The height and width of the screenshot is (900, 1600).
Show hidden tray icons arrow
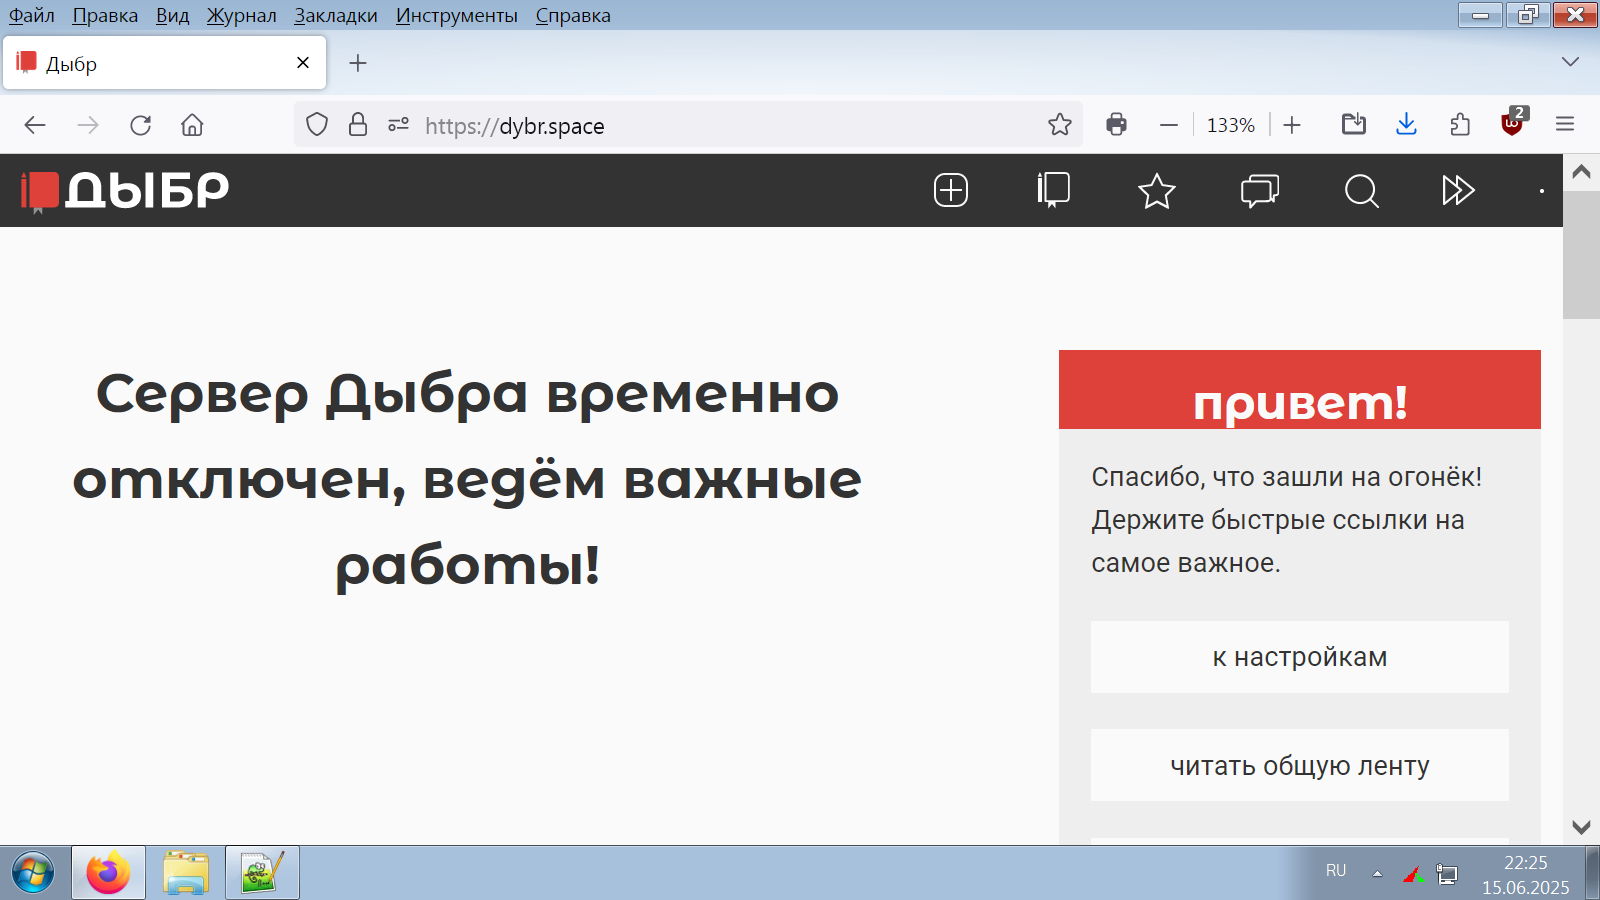pyautogui.click(x=1377, y=873)
